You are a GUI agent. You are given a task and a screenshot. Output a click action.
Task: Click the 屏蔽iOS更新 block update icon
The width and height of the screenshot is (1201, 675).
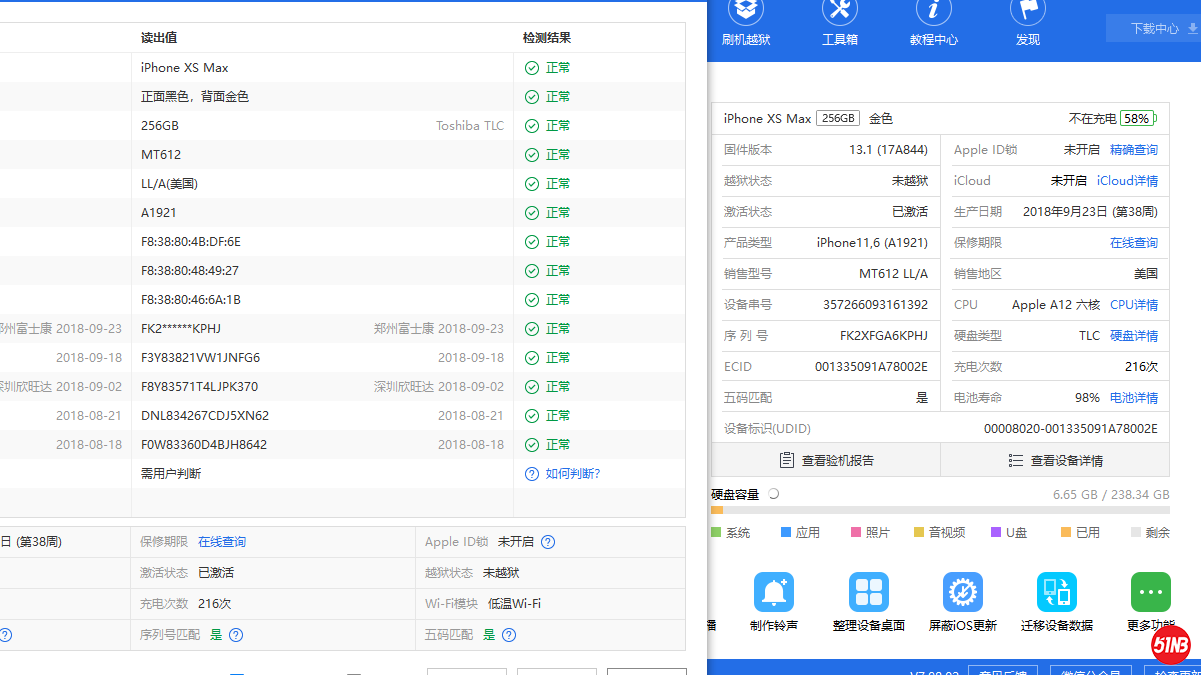tap(962, 593)
